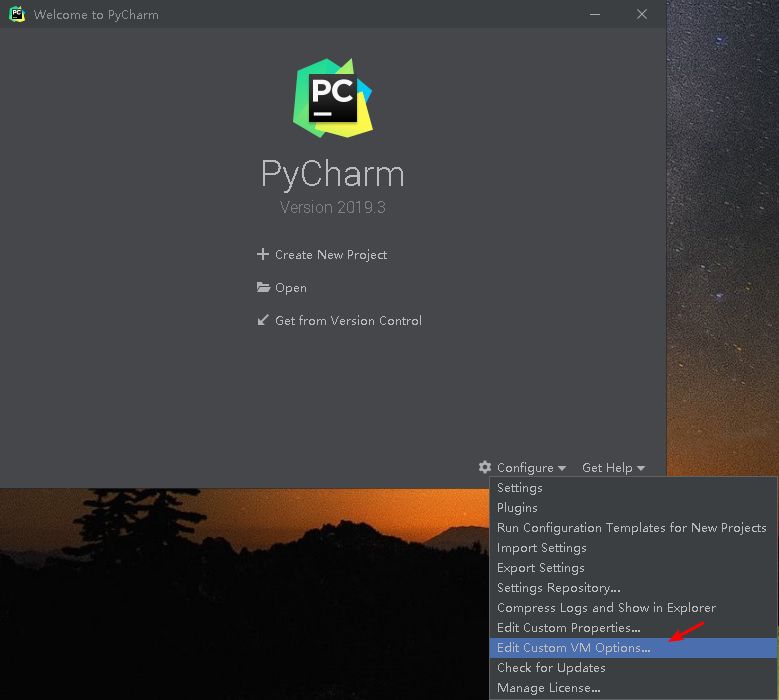779x700 pixels.
Task: Choose Import Settings from the menu
Action: [541, 548]
